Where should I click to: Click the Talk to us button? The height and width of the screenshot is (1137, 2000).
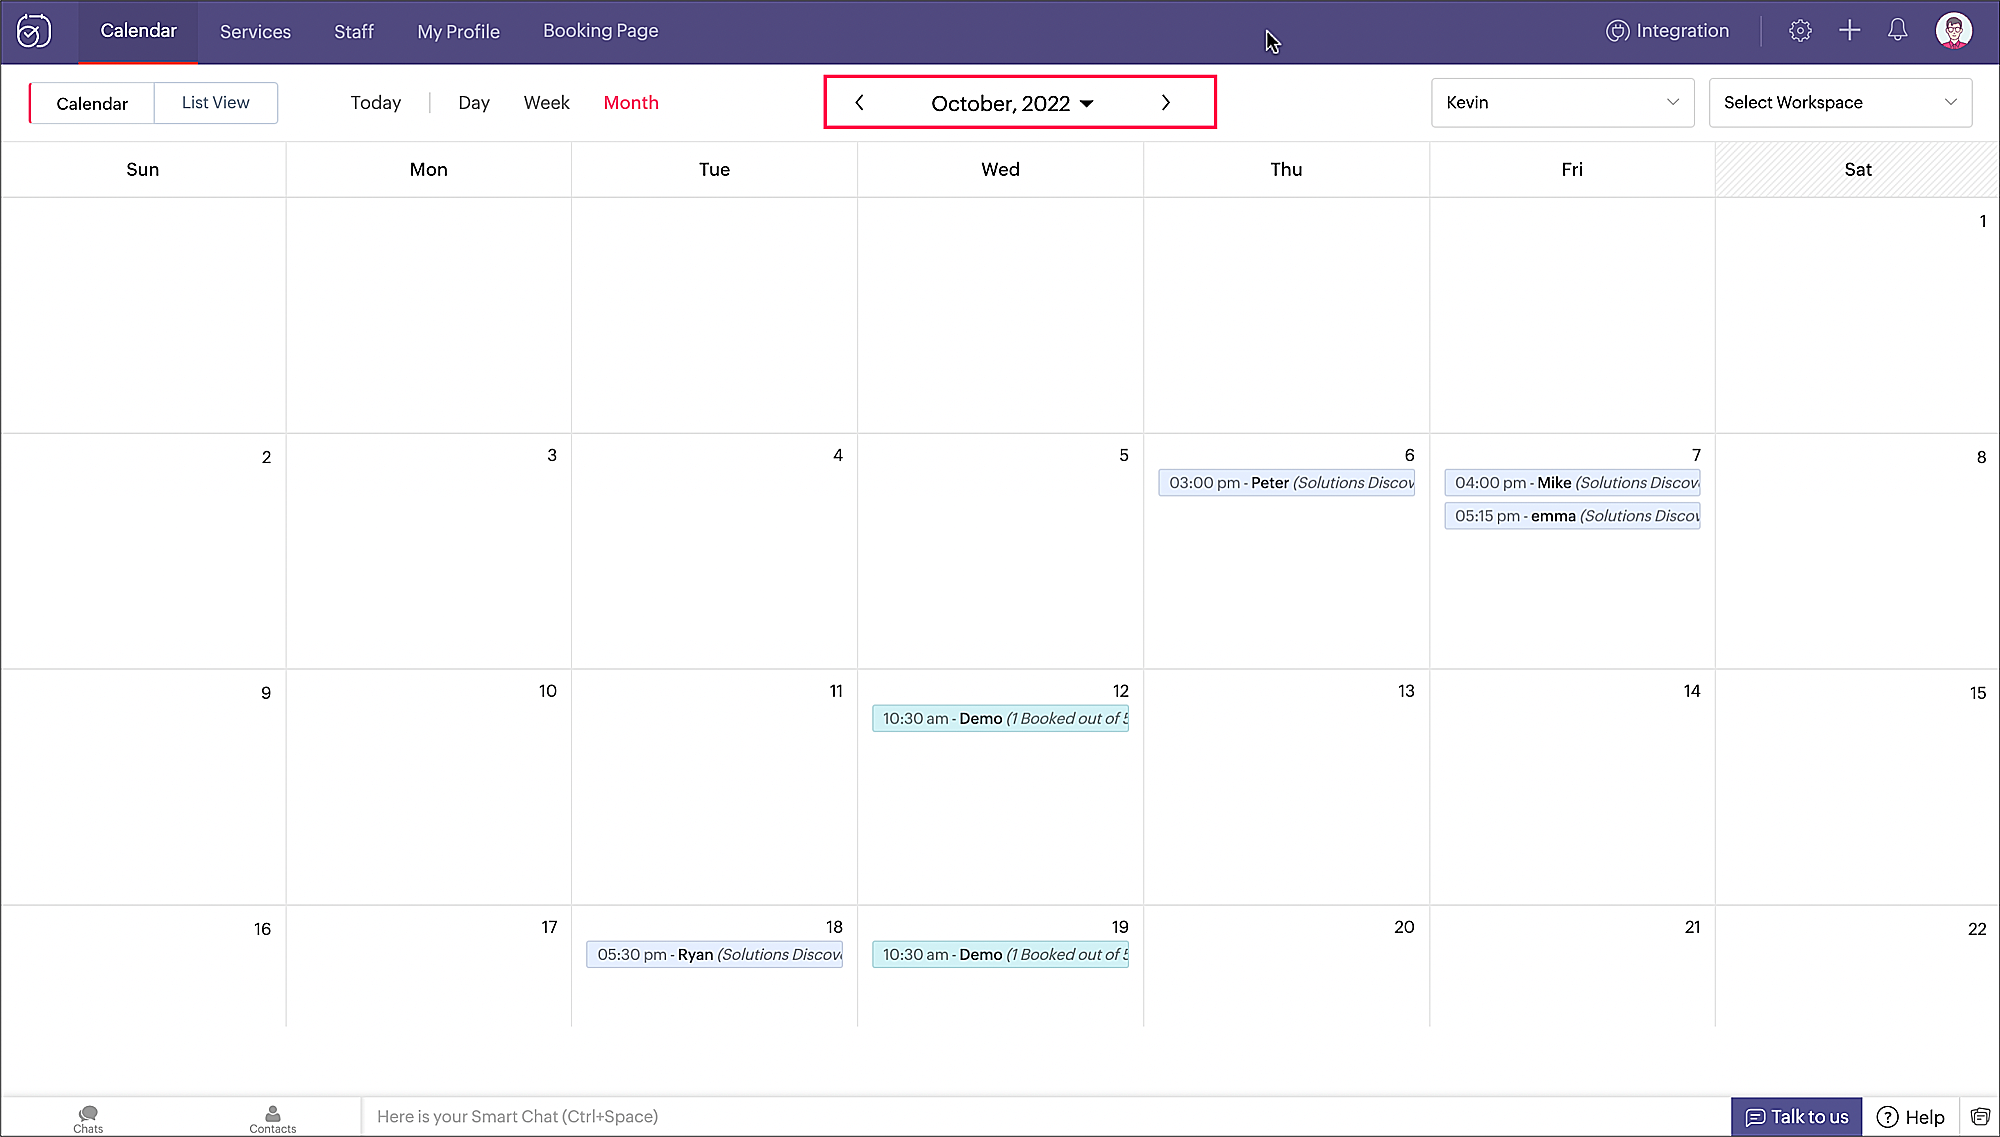[1796, 1117]
